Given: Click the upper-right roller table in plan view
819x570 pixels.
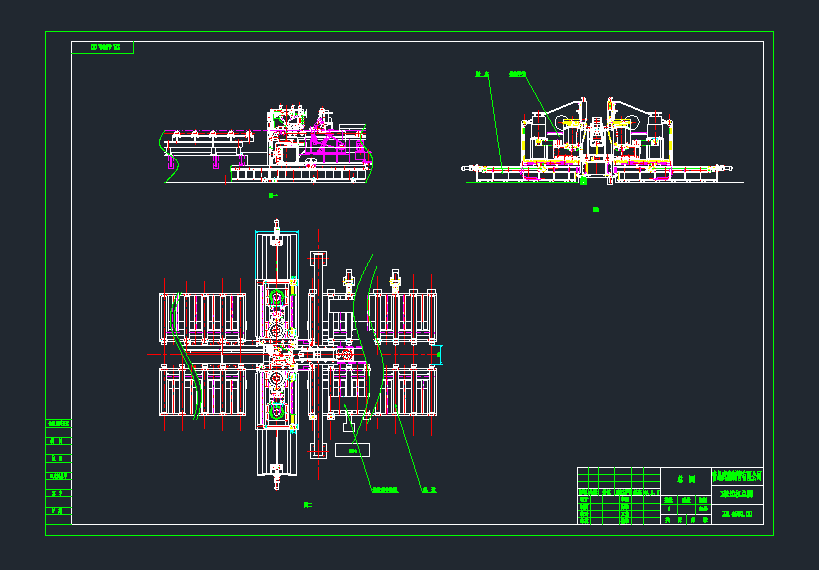Looking at the screenshot, I should click(404, 317).
